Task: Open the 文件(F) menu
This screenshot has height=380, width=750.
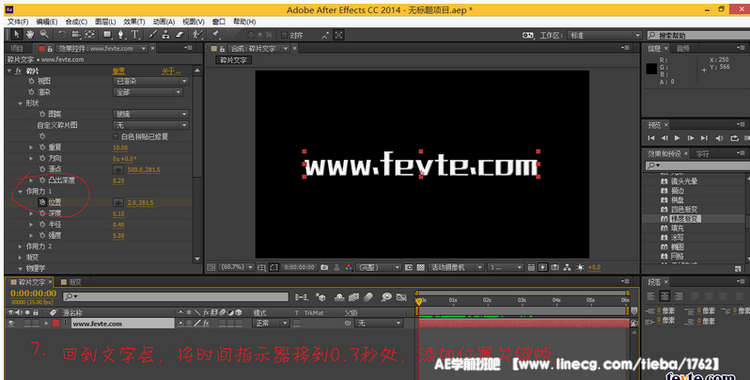Action: pyautogui.click(x=18, y=22)
